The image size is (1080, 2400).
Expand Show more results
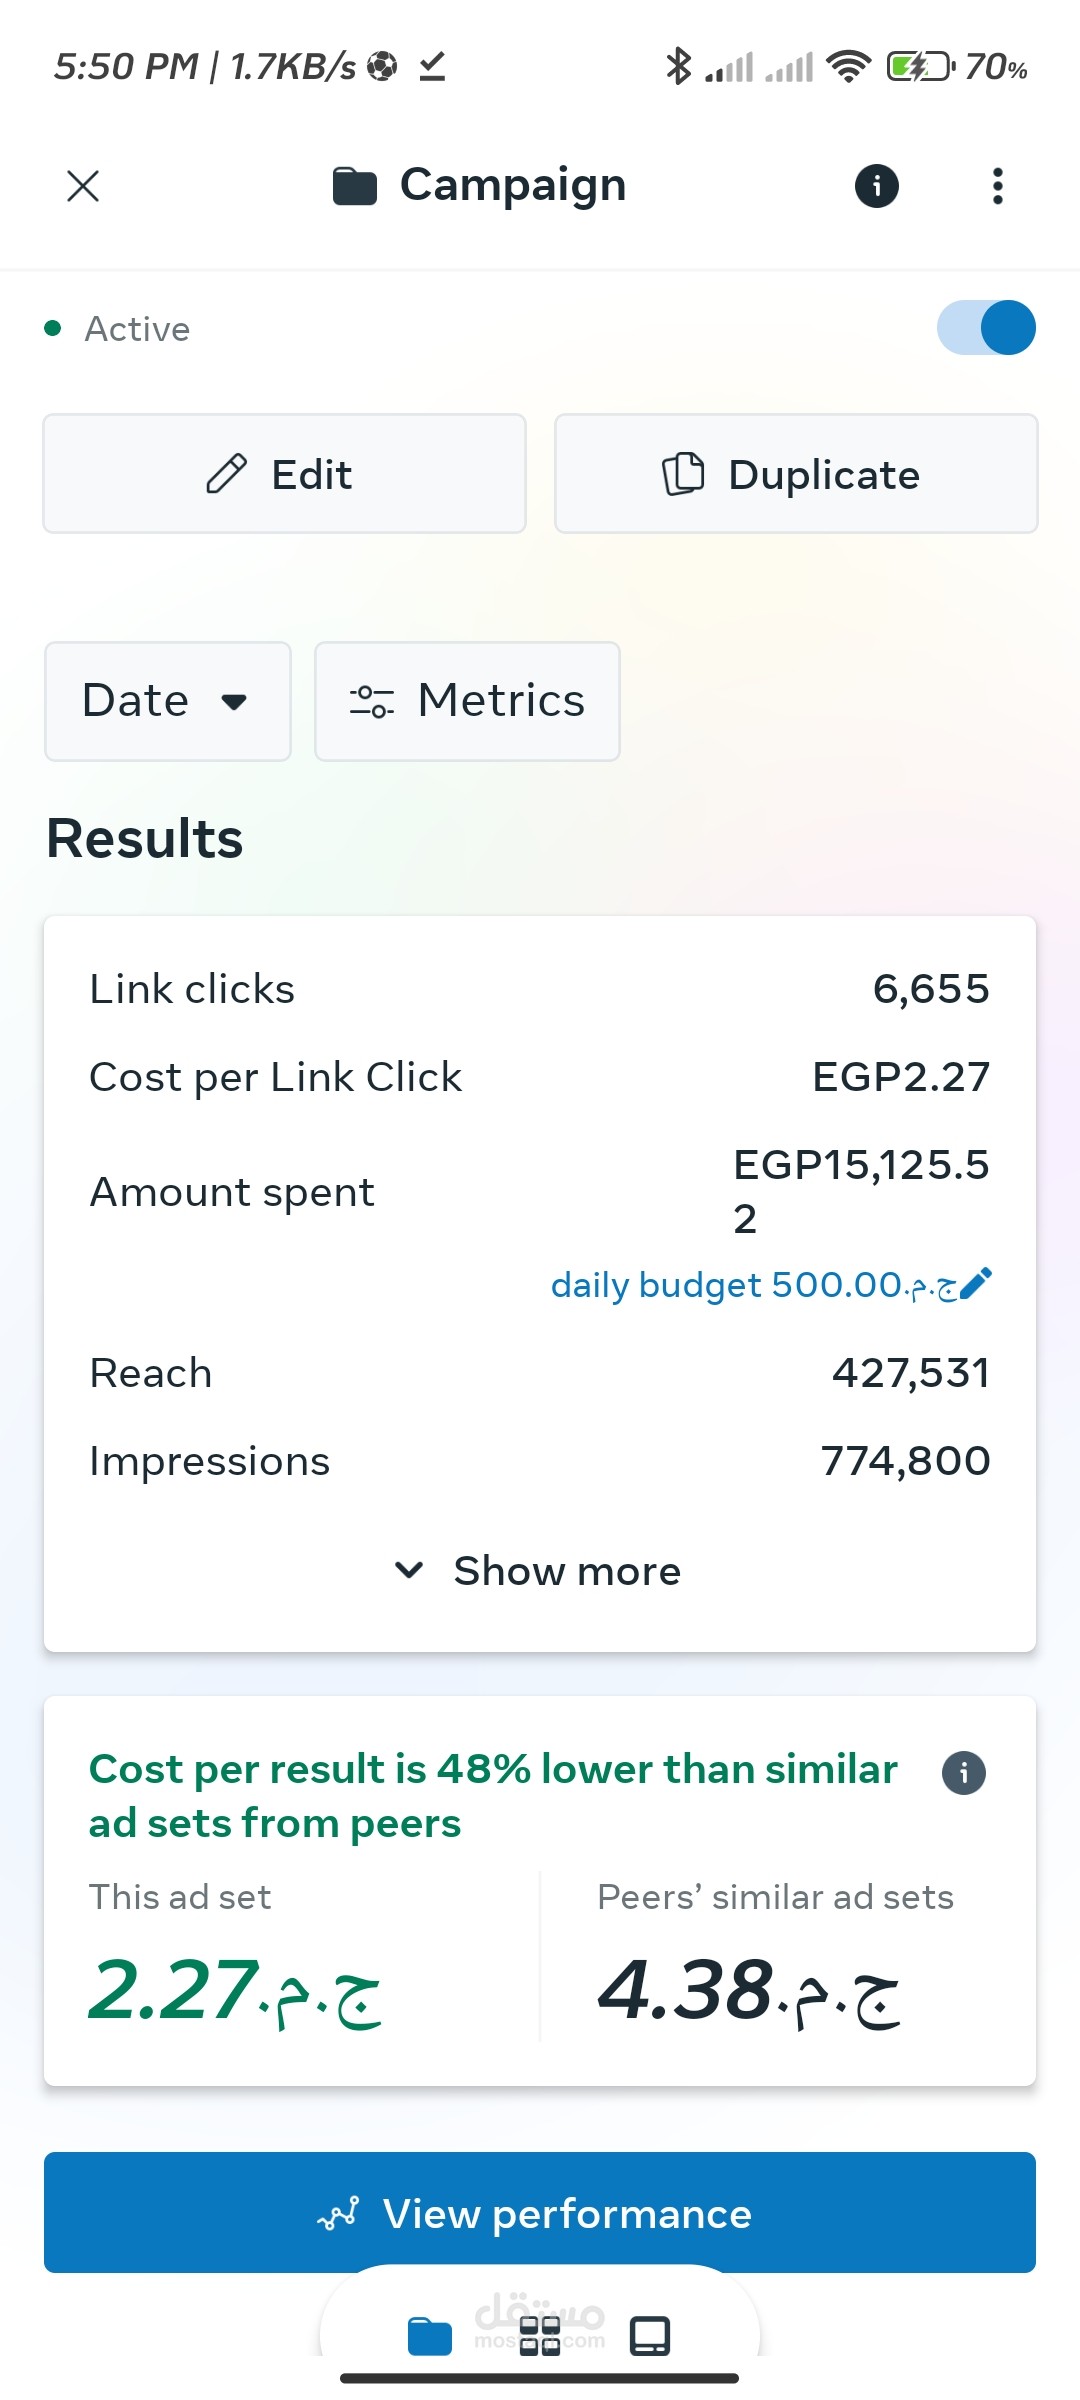tap(540, 1571)
